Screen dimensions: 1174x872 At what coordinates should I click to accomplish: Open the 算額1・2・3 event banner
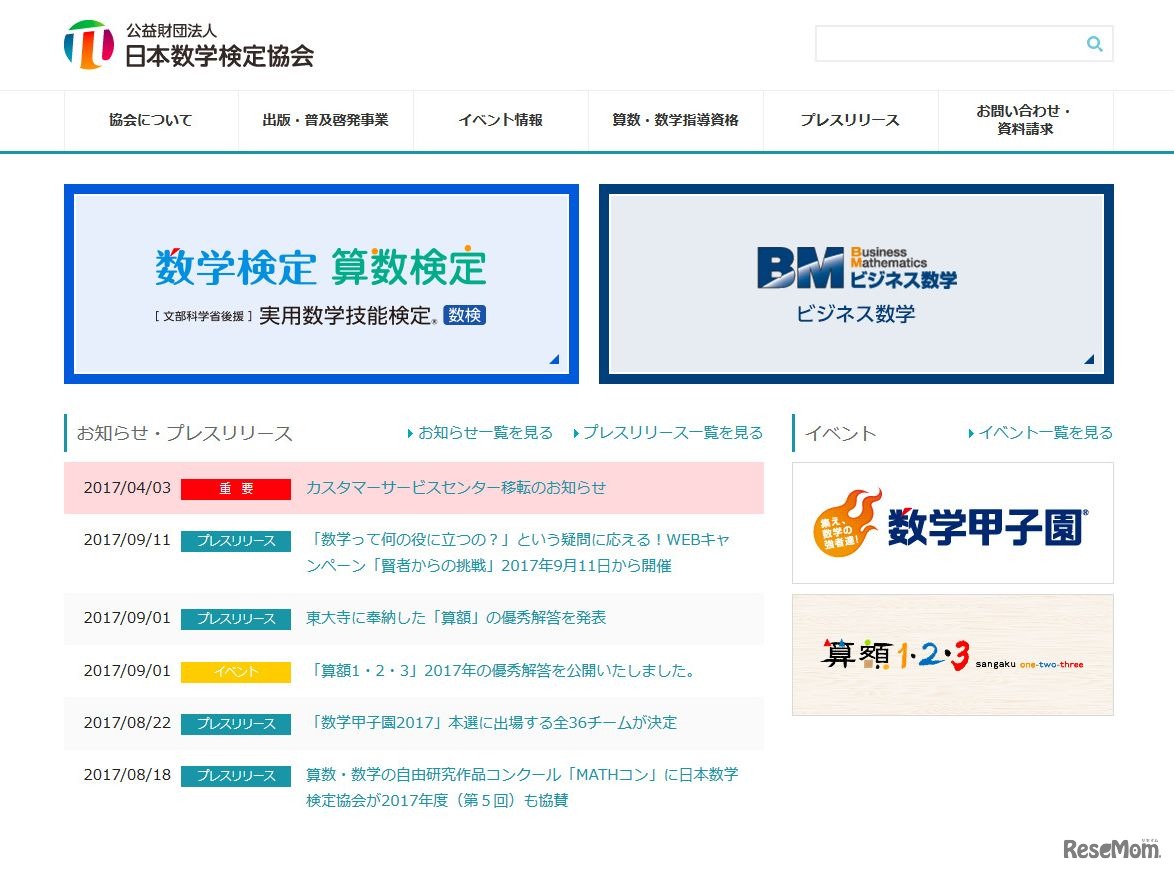click(x=952, y=655)
